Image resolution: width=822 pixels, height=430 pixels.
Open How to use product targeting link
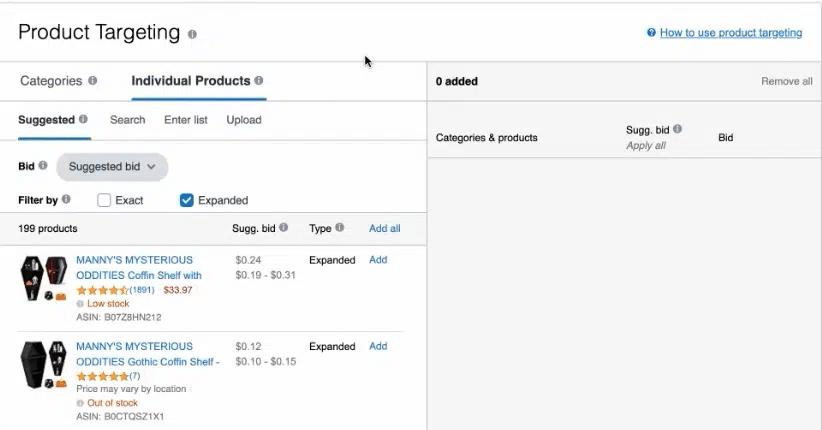(x=730, y=33)
